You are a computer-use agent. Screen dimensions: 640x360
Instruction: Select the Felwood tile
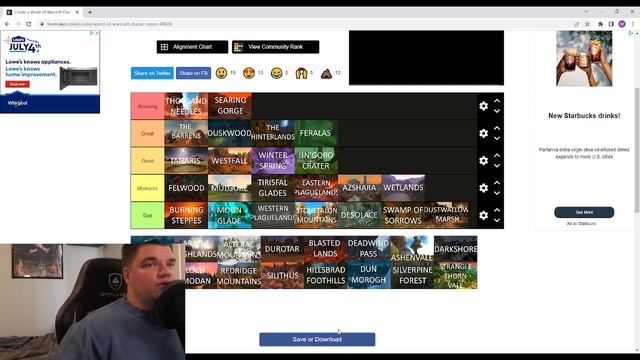[x=186, y=188]
